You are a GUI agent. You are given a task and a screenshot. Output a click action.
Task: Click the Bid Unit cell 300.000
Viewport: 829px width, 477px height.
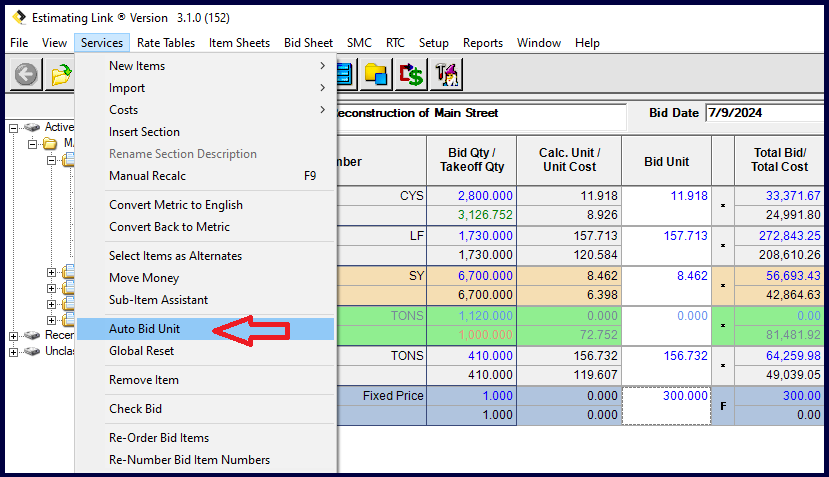click(667, 405)
